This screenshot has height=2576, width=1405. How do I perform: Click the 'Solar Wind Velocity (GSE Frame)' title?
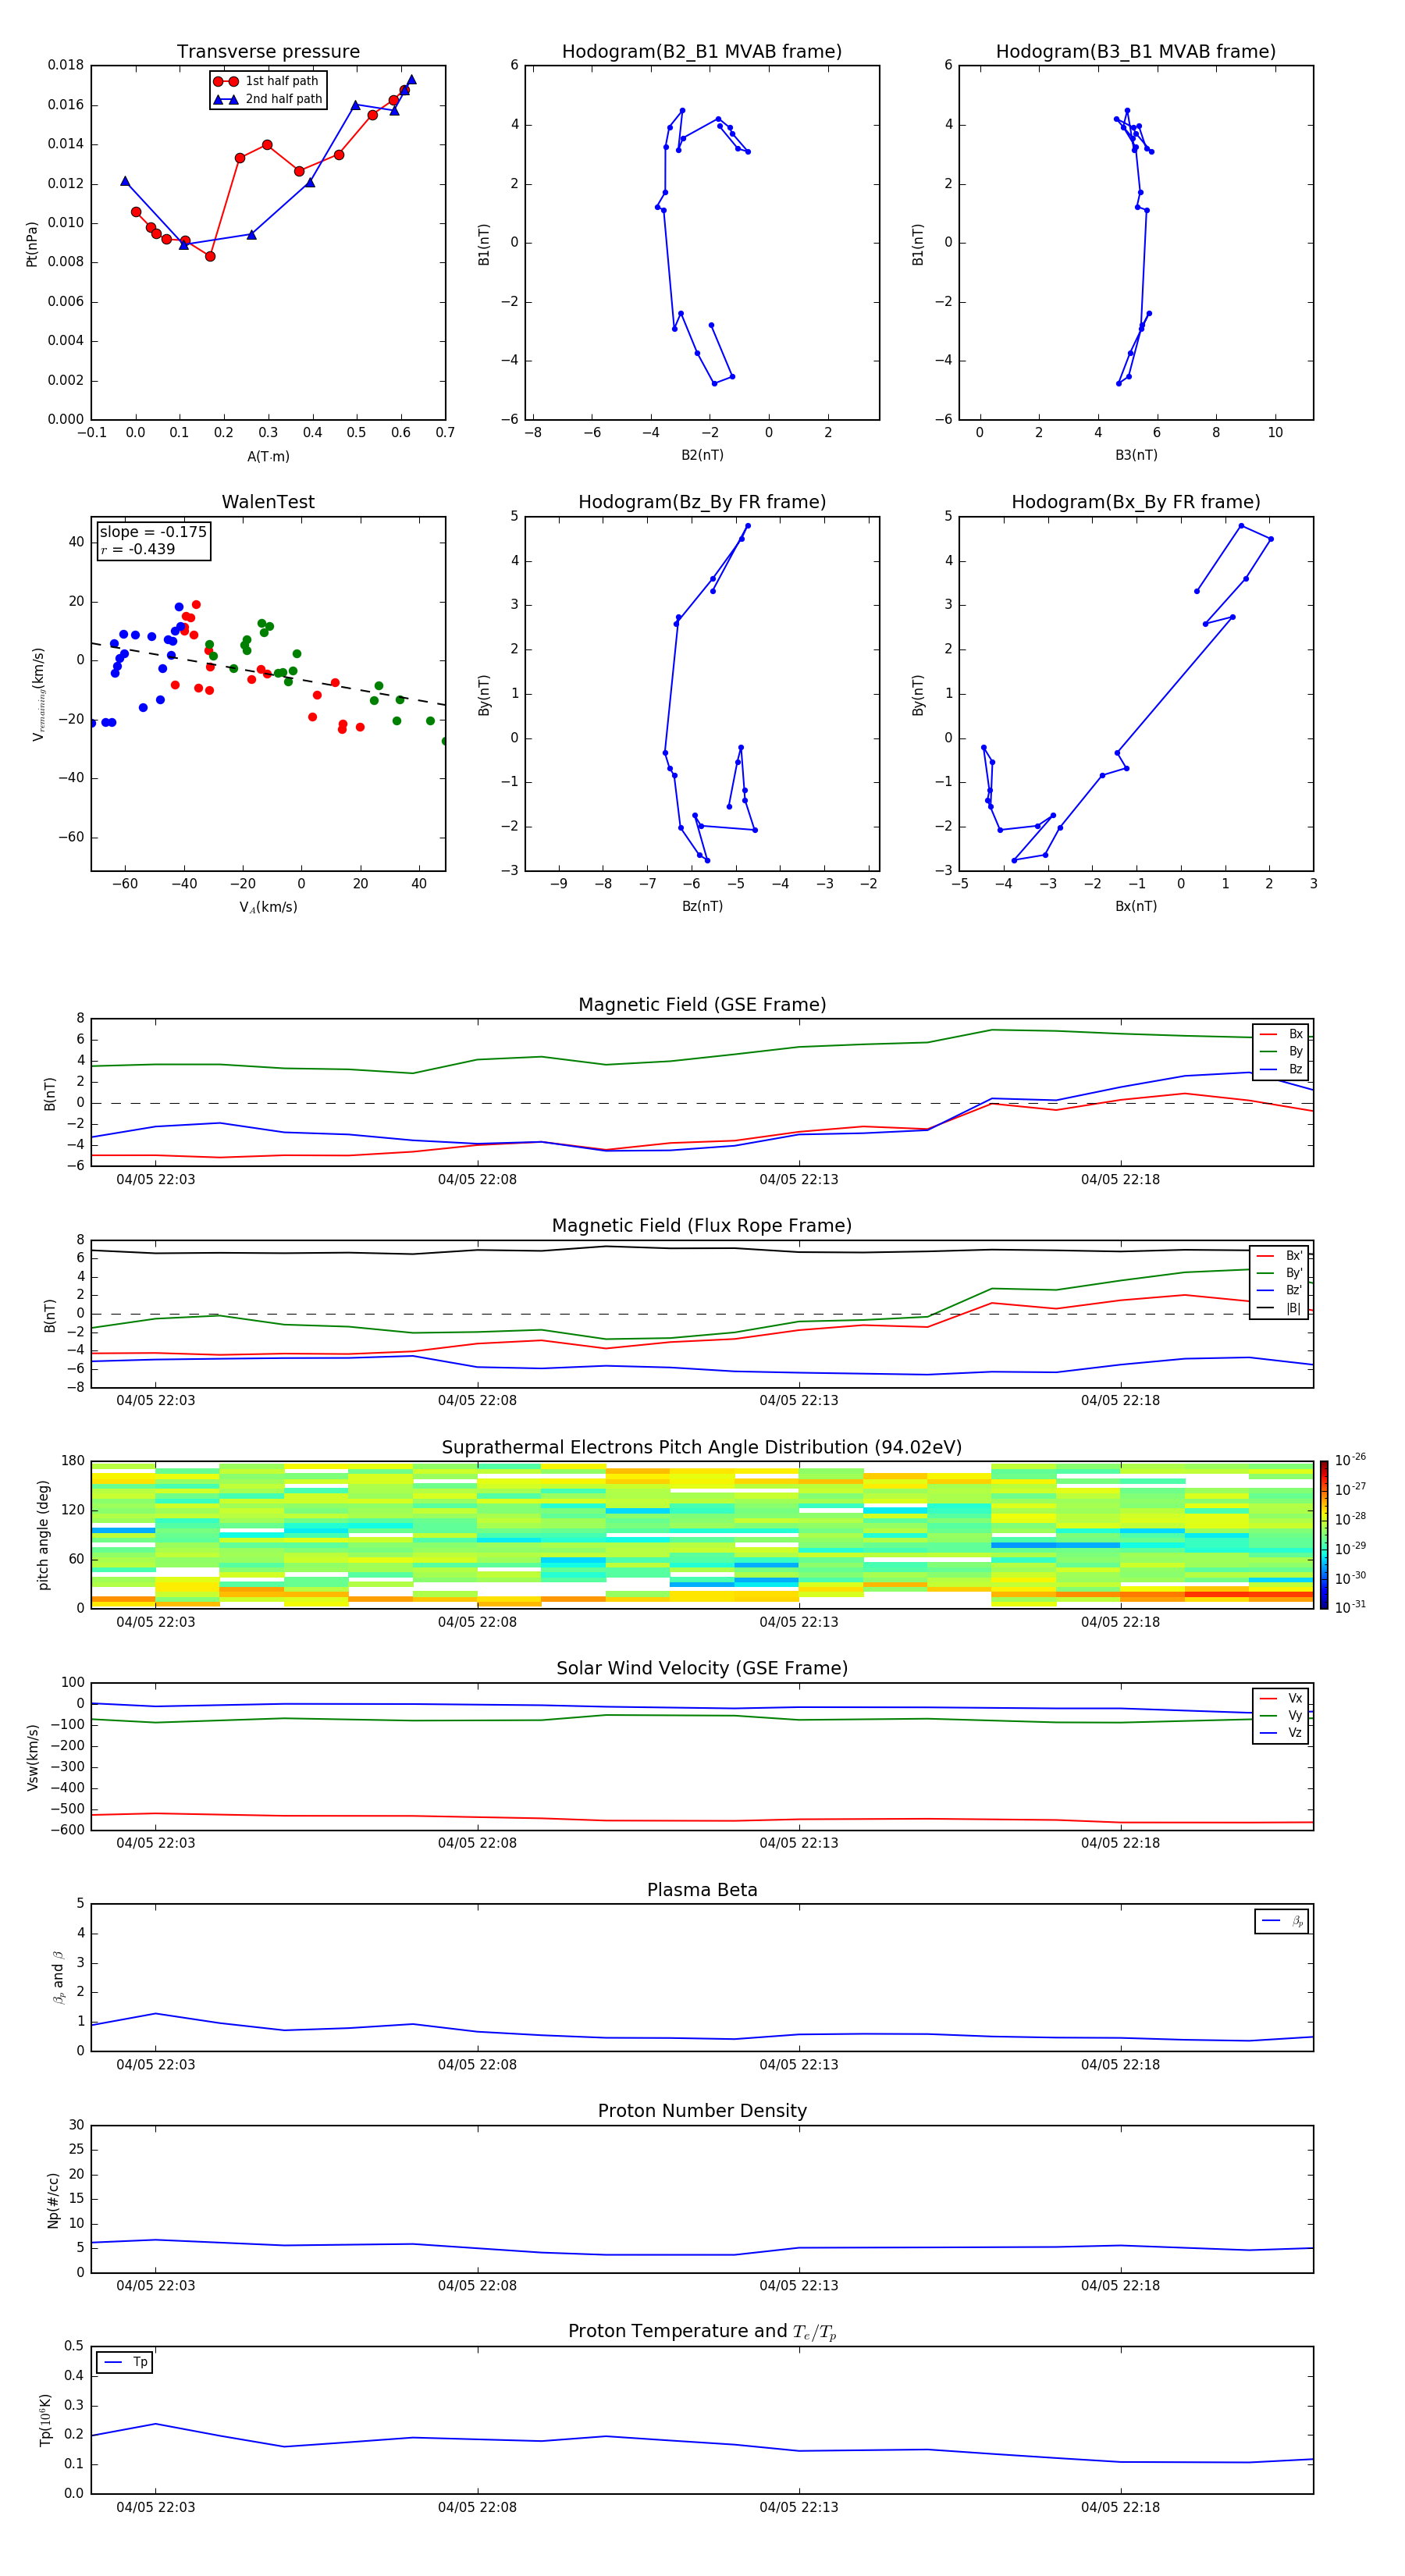(x=702, y=1668)
